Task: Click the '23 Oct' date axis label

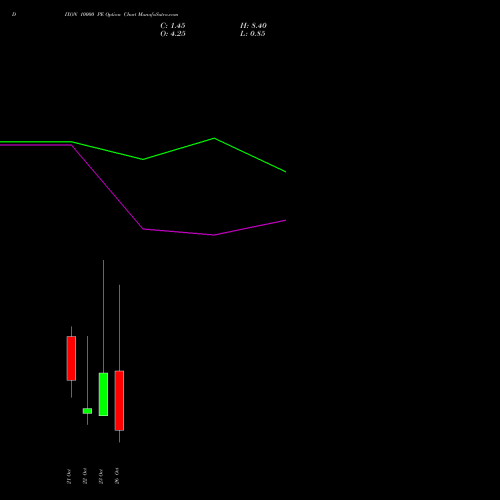Action: (x=101, y=476)
